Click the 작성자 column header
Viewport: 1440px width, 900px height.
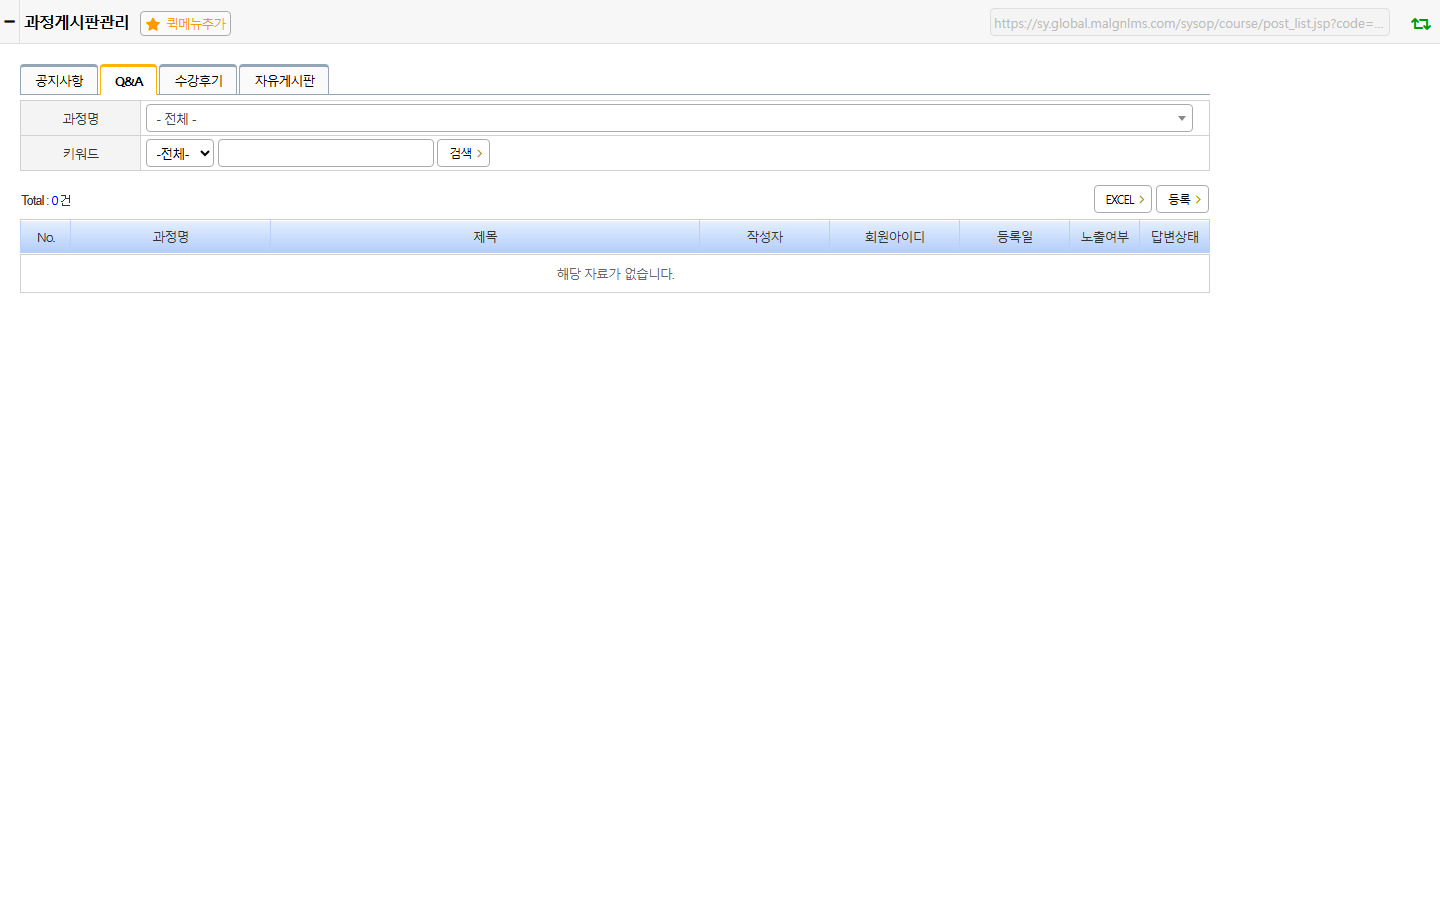click(x=765, y=237)
